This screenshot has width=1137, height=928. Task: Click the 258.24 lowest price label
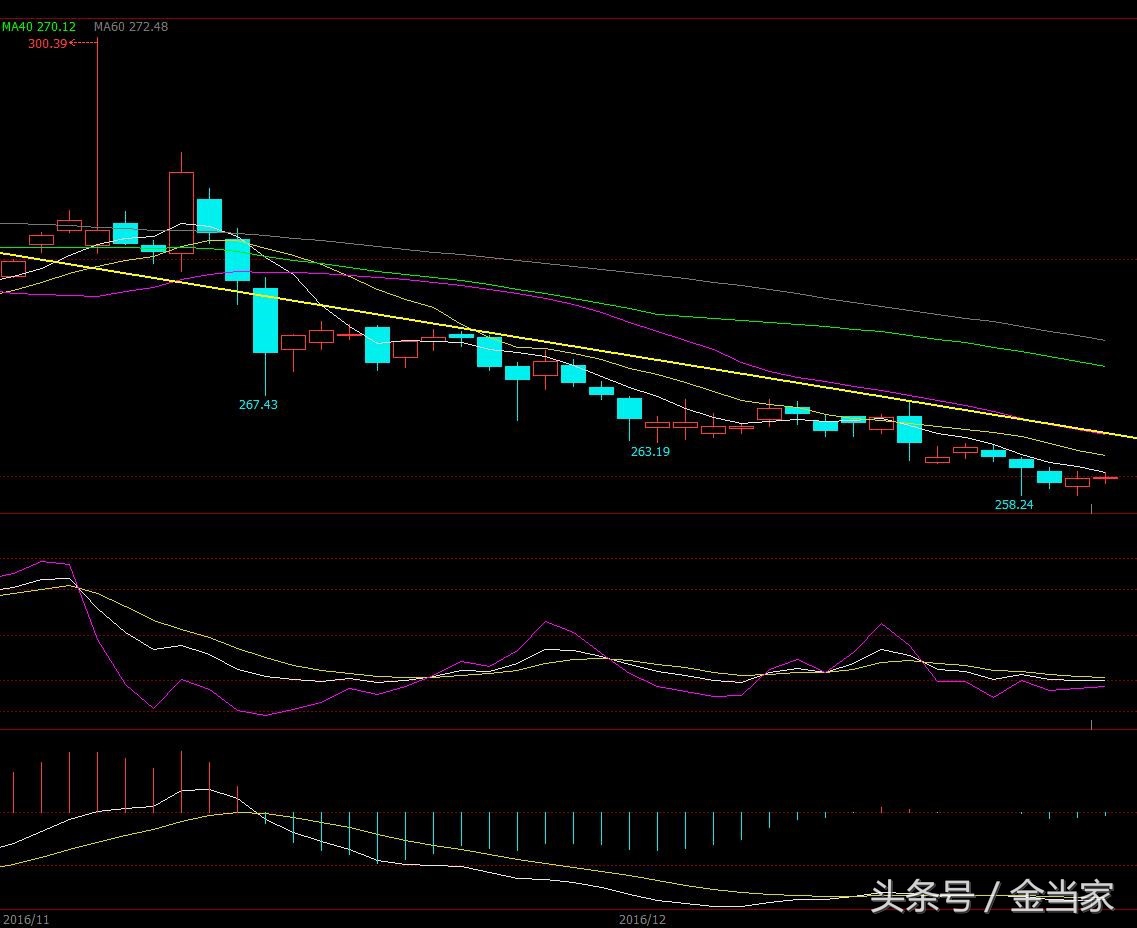(1014, 505)
